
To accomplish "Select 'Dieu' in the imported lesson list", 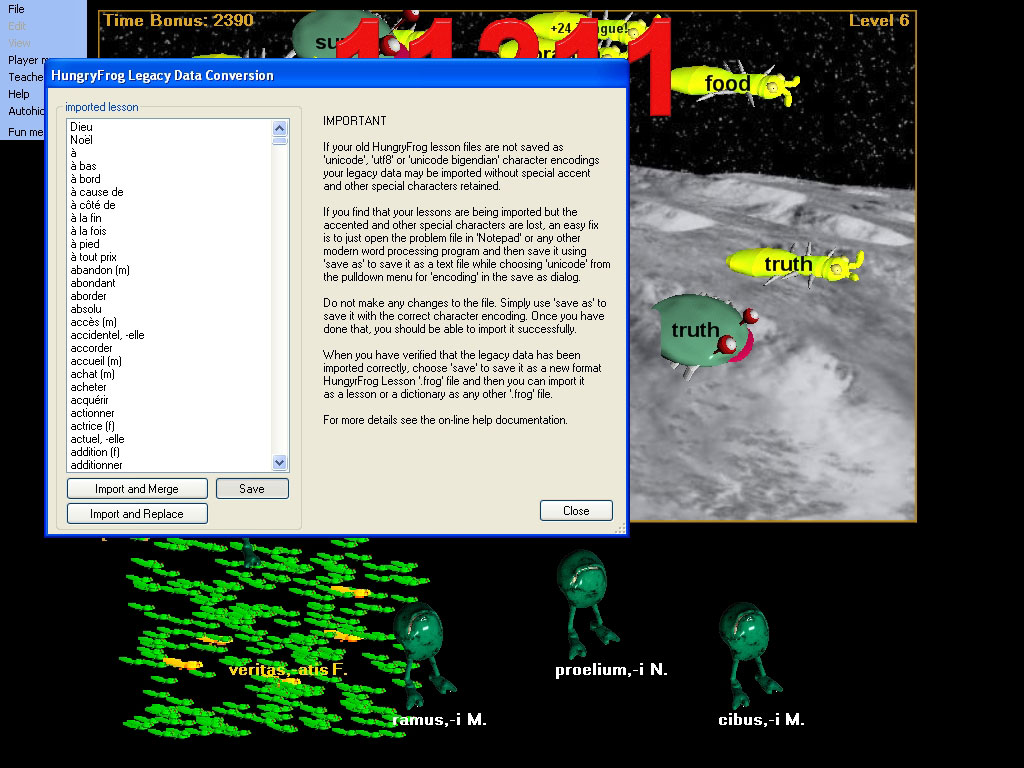I will 81,127.
